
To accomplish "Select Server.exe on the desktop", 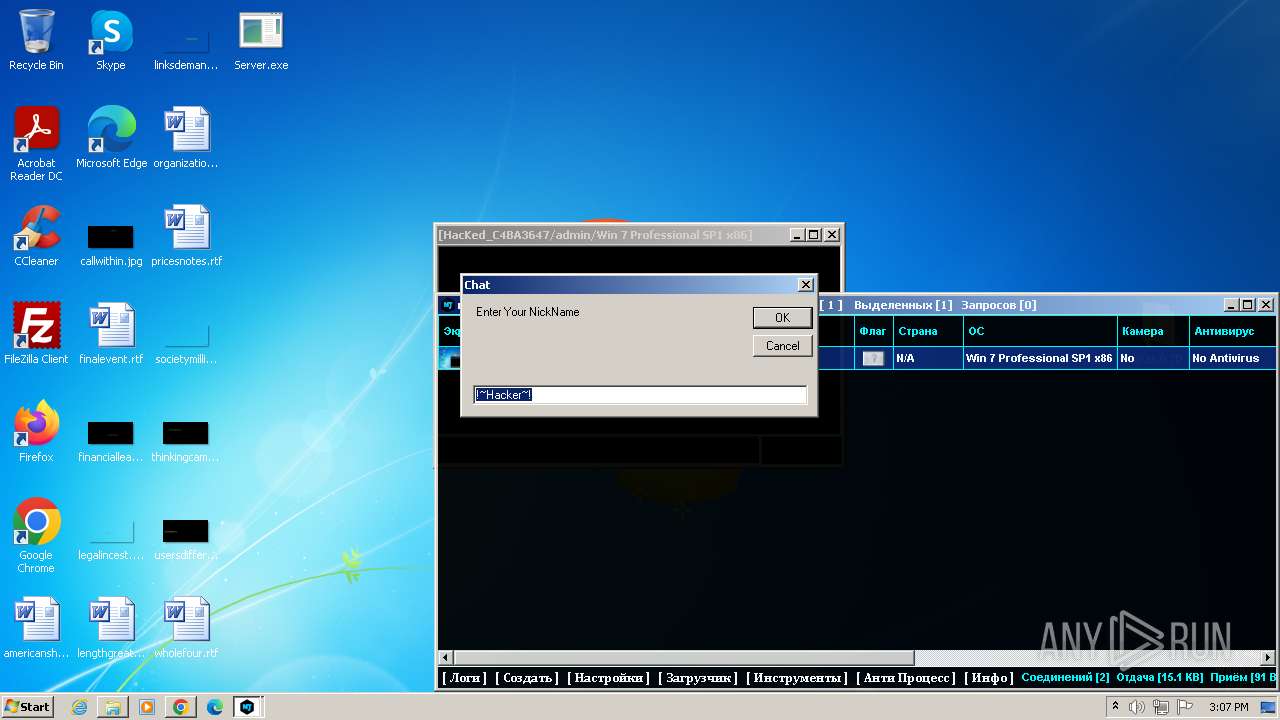I will (x=261, y=41).
